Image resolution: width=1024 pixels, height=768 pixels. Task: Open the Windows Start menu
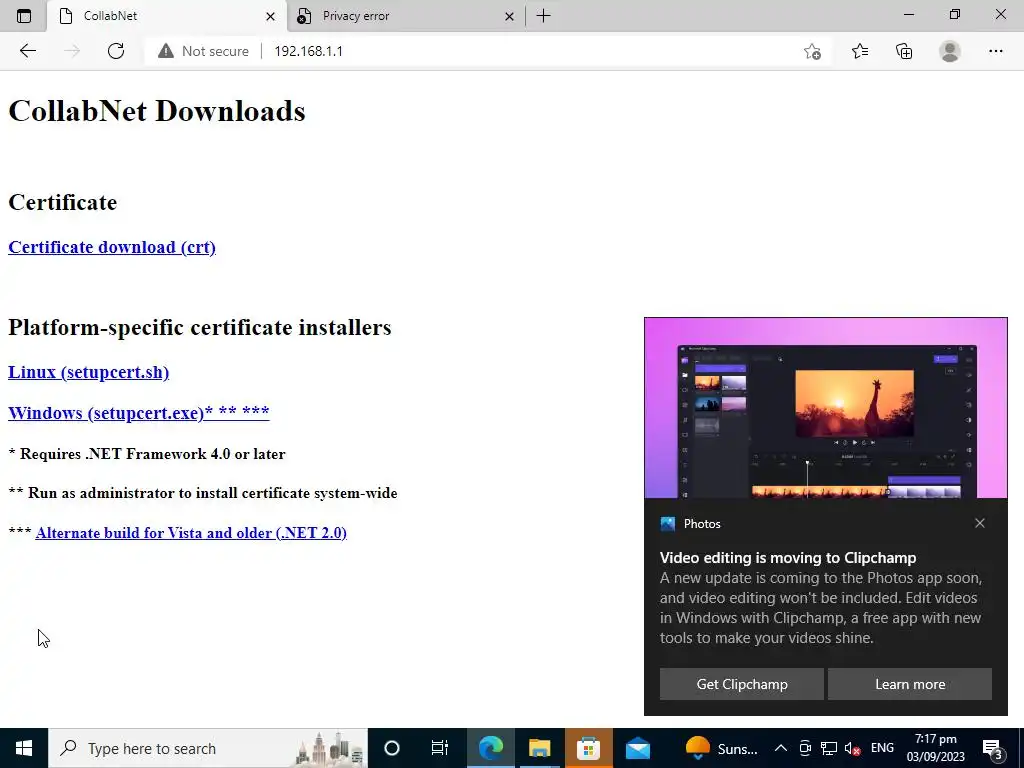24,748
